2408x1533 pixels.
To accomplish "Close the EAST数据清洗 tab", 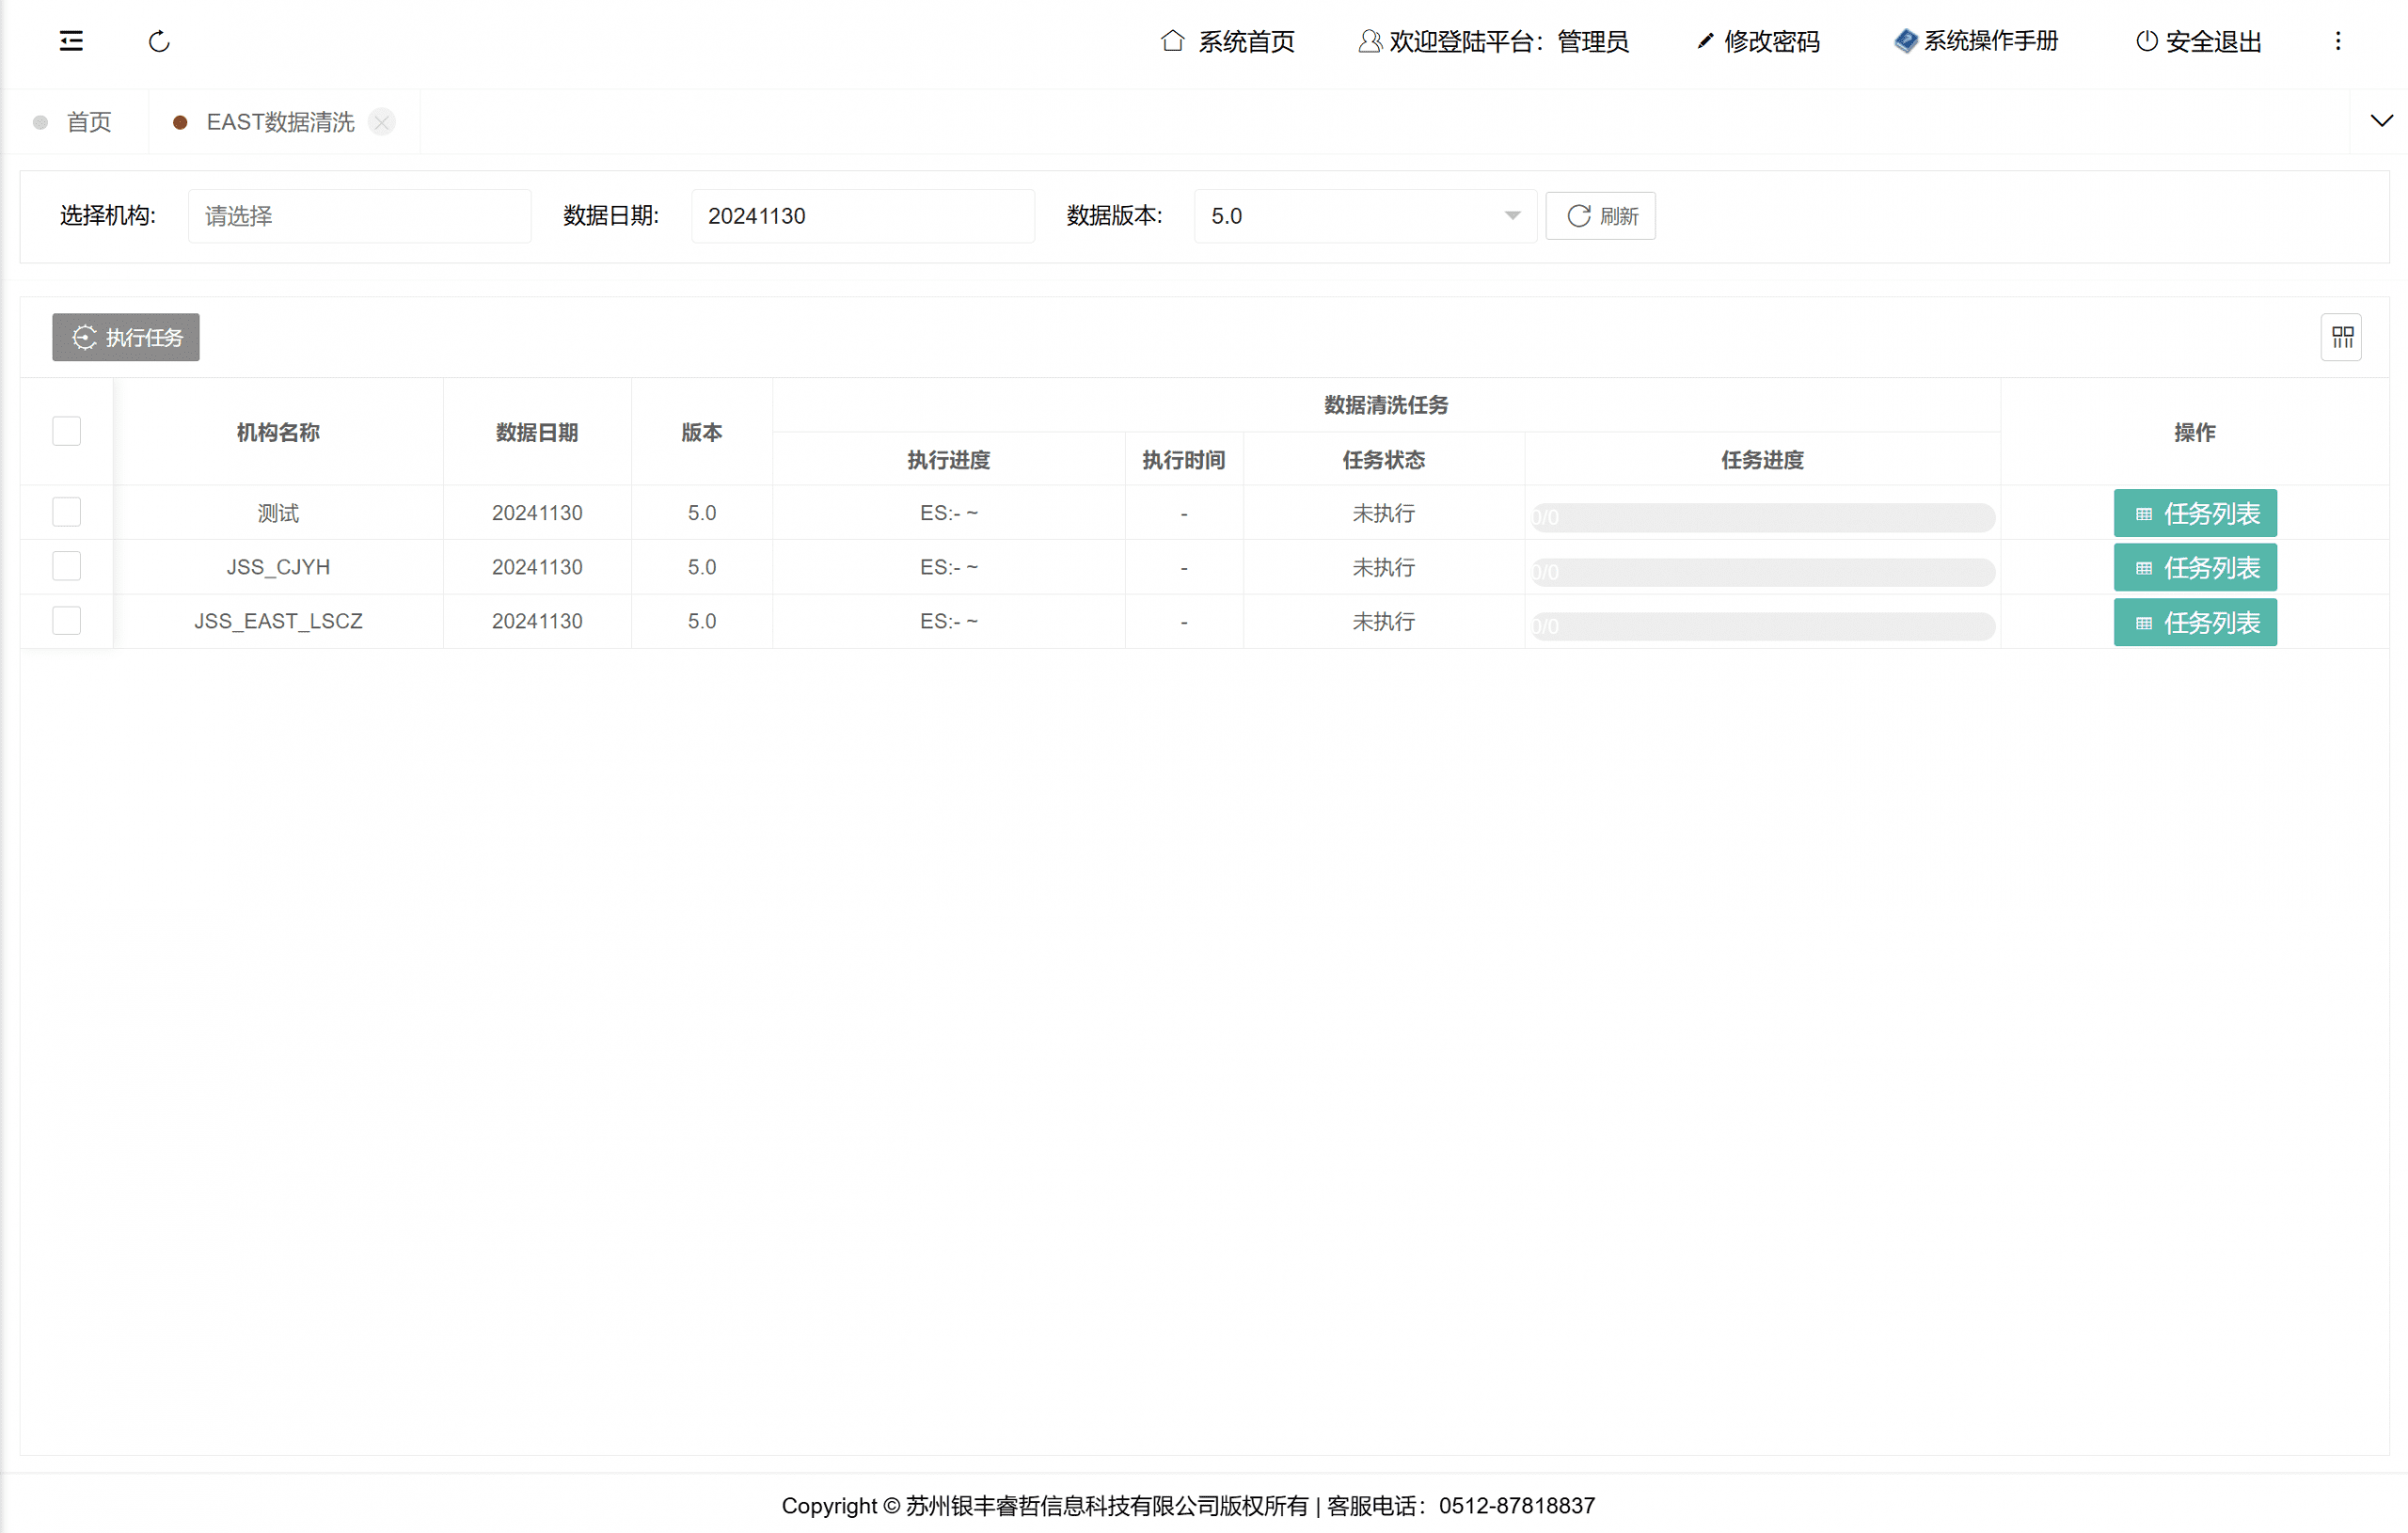I will point(381,122).
